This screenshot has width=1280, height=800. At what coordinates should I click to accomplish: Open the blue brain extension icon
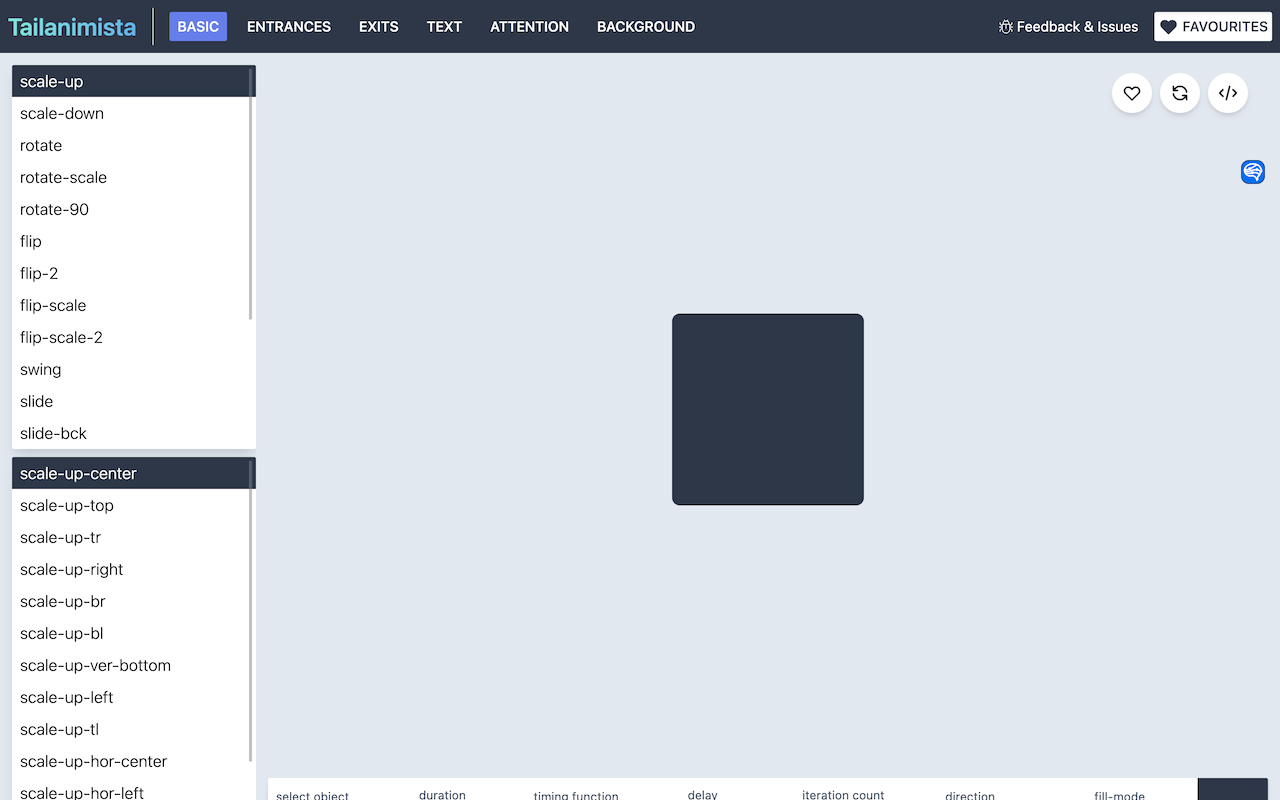(x=1253, y=172)
